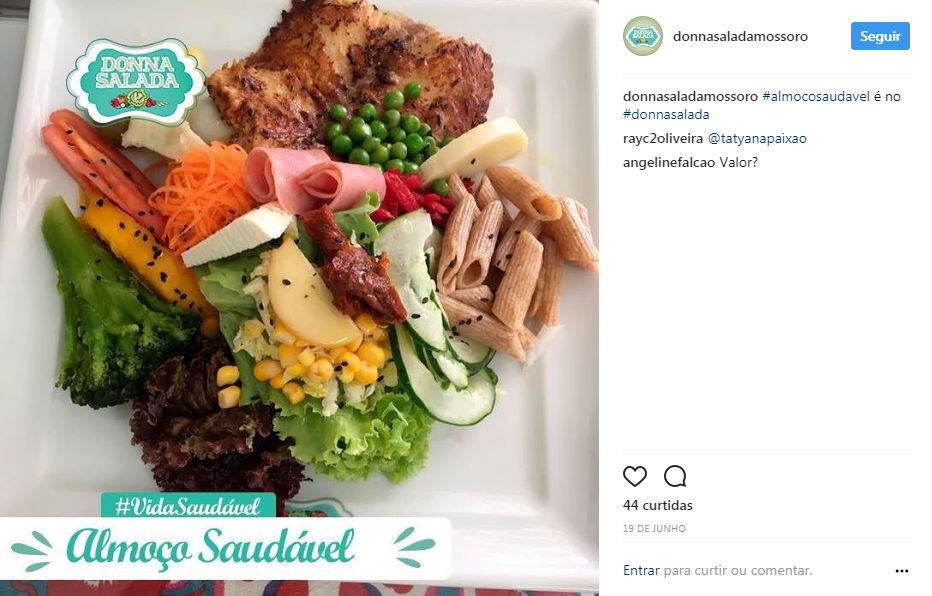This screenshot has width=932, height=596.
Task: Select the Donna Salada logo badge on photo
Action: tap(137, 81)
